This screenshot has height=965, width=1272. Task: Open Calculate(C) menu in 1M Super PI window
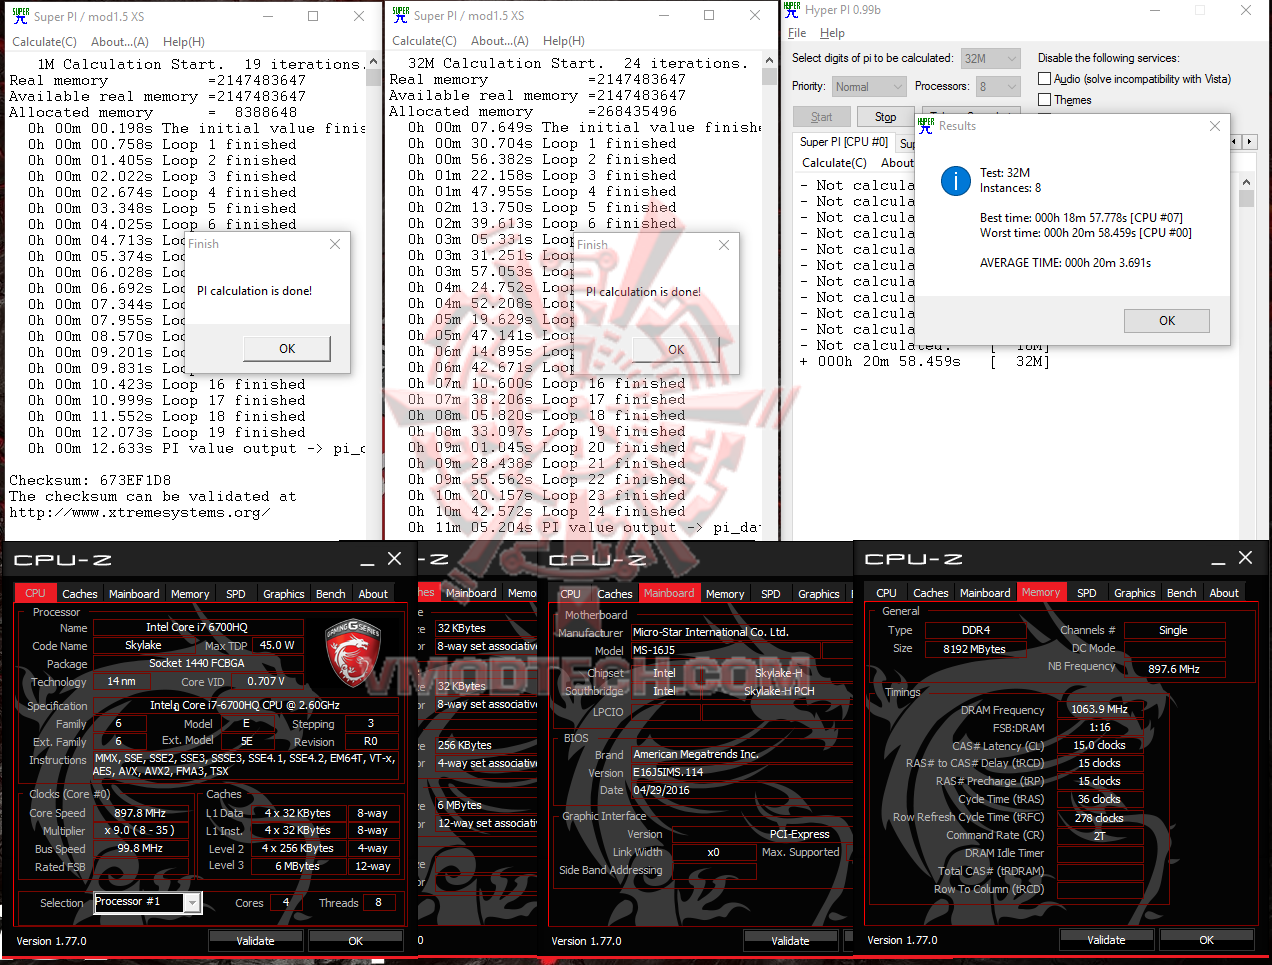point(44,42)
